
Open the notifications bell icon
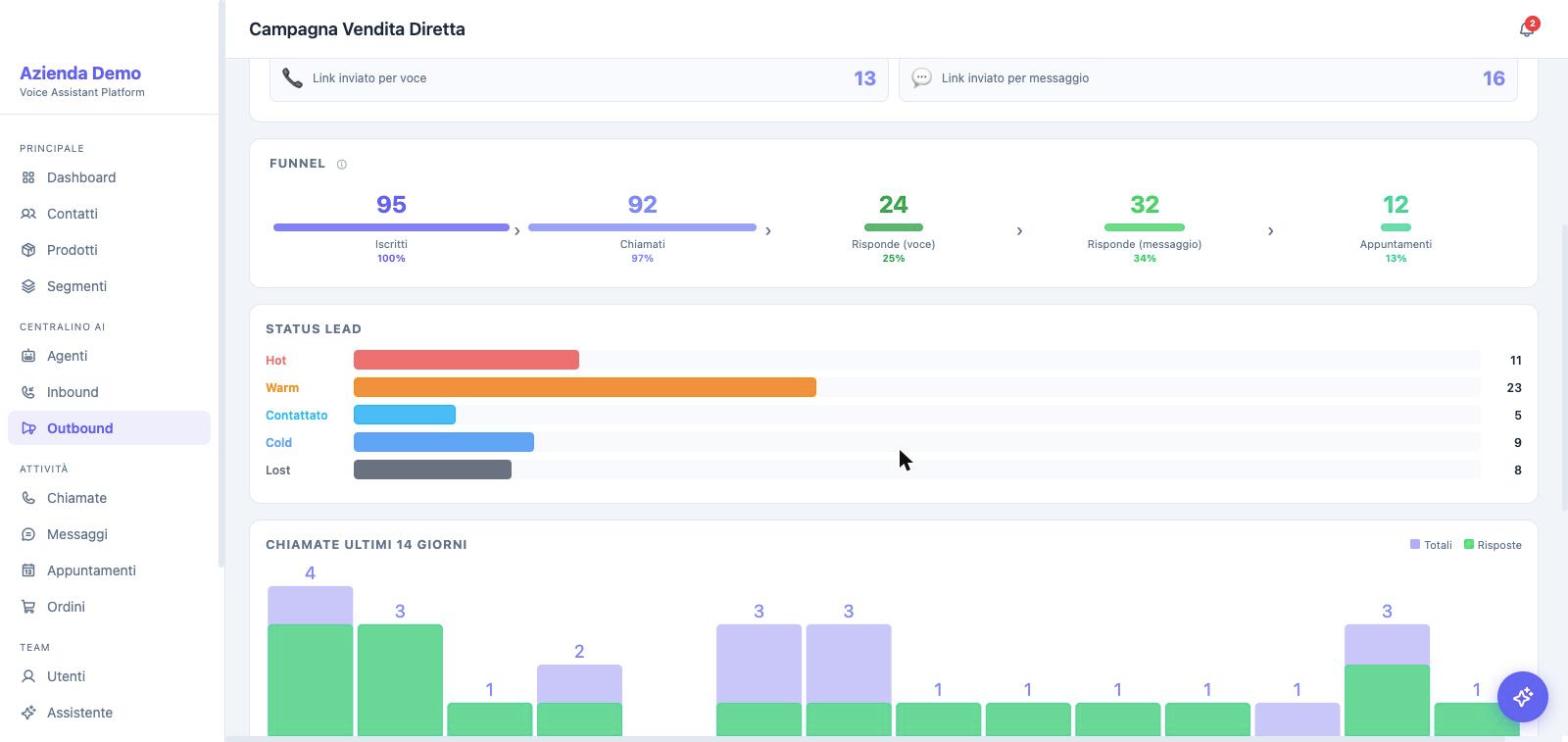(x=1526, y=29)
